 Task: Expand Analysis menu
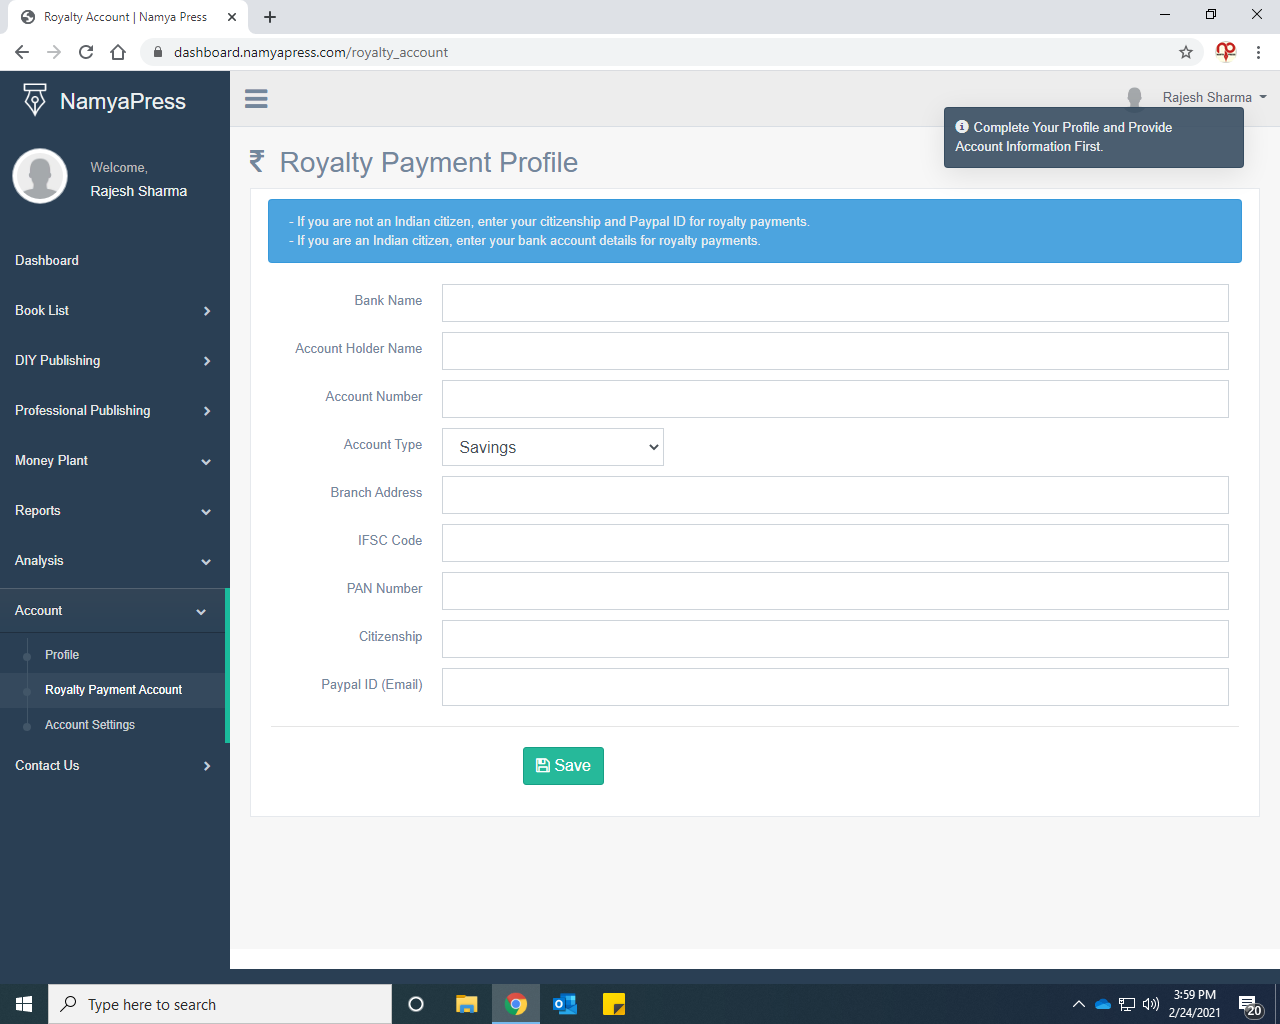coord(114,560)
